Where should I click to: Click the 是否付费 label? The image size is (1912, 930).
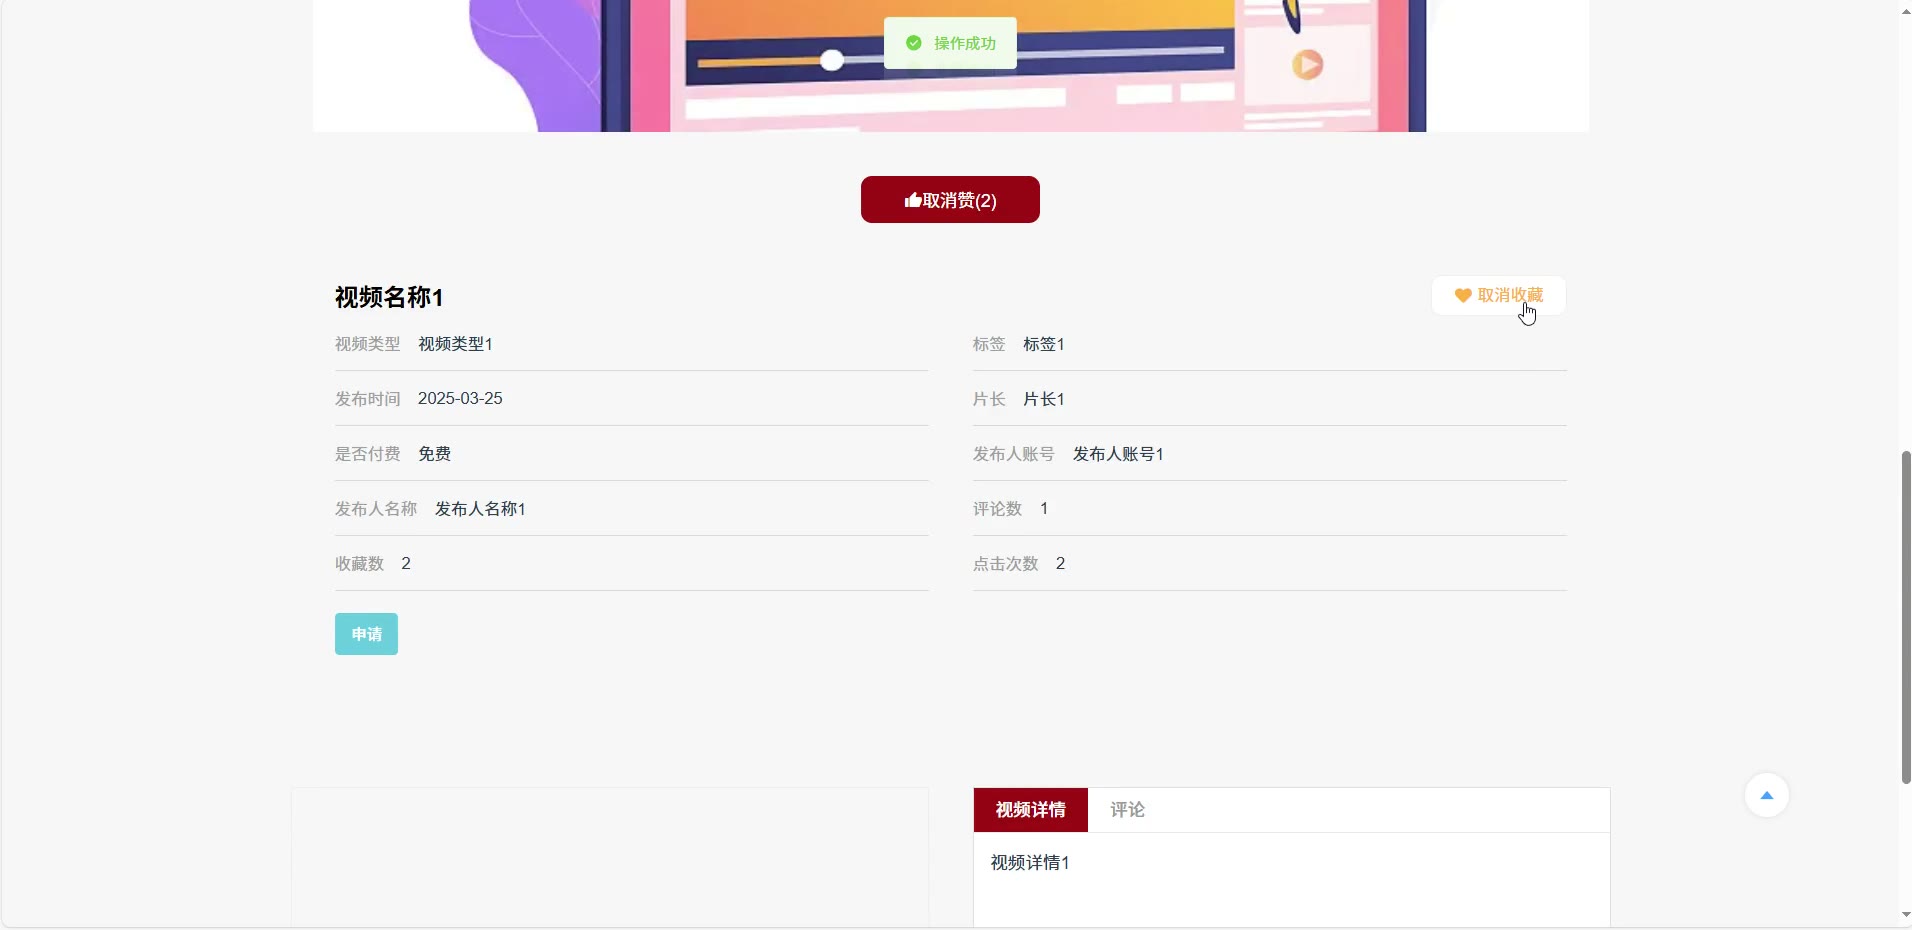click(367, 454)
